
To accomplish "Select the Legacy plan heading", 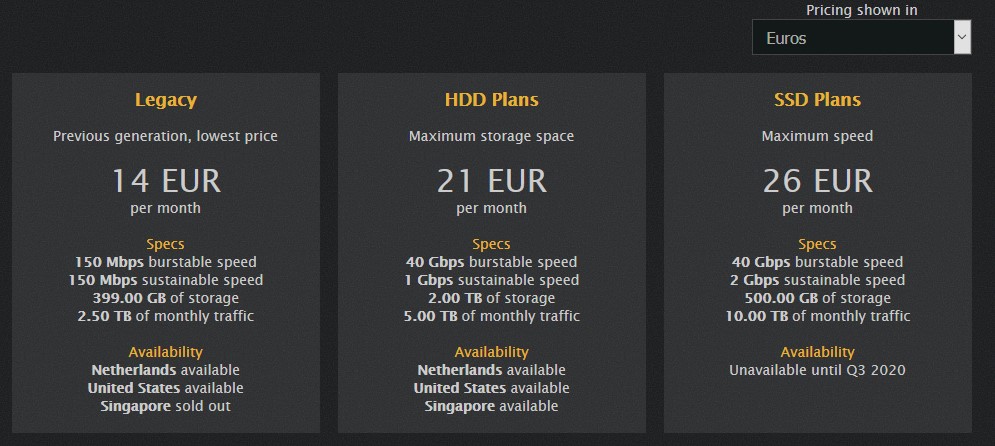I will point(166,100).
